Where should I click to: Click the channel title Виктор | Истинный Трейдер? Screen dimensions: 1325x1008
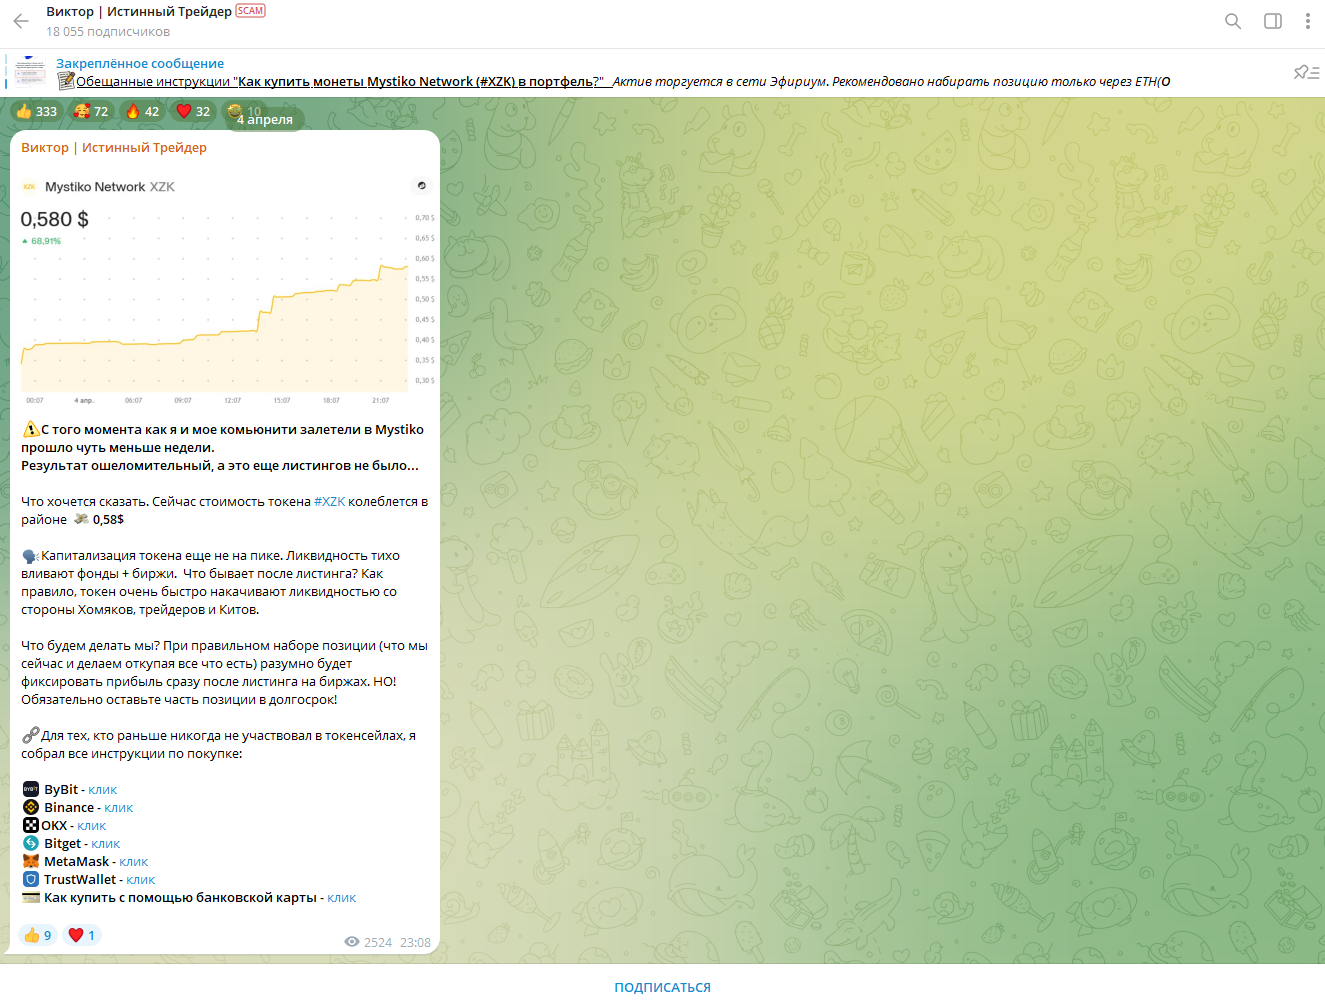click(139, 12)
